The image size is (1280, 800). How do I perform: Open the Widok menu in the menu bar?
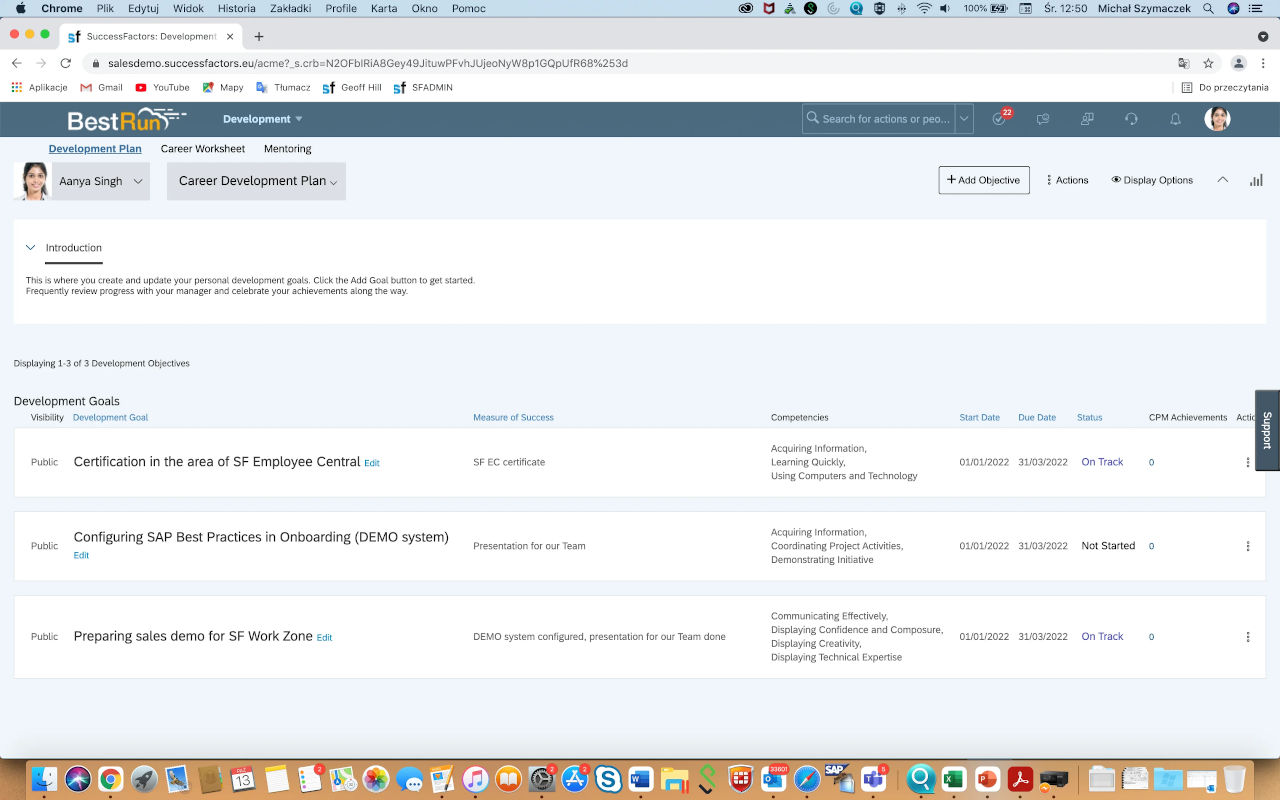pyautogui.click(x=188, y=8)
